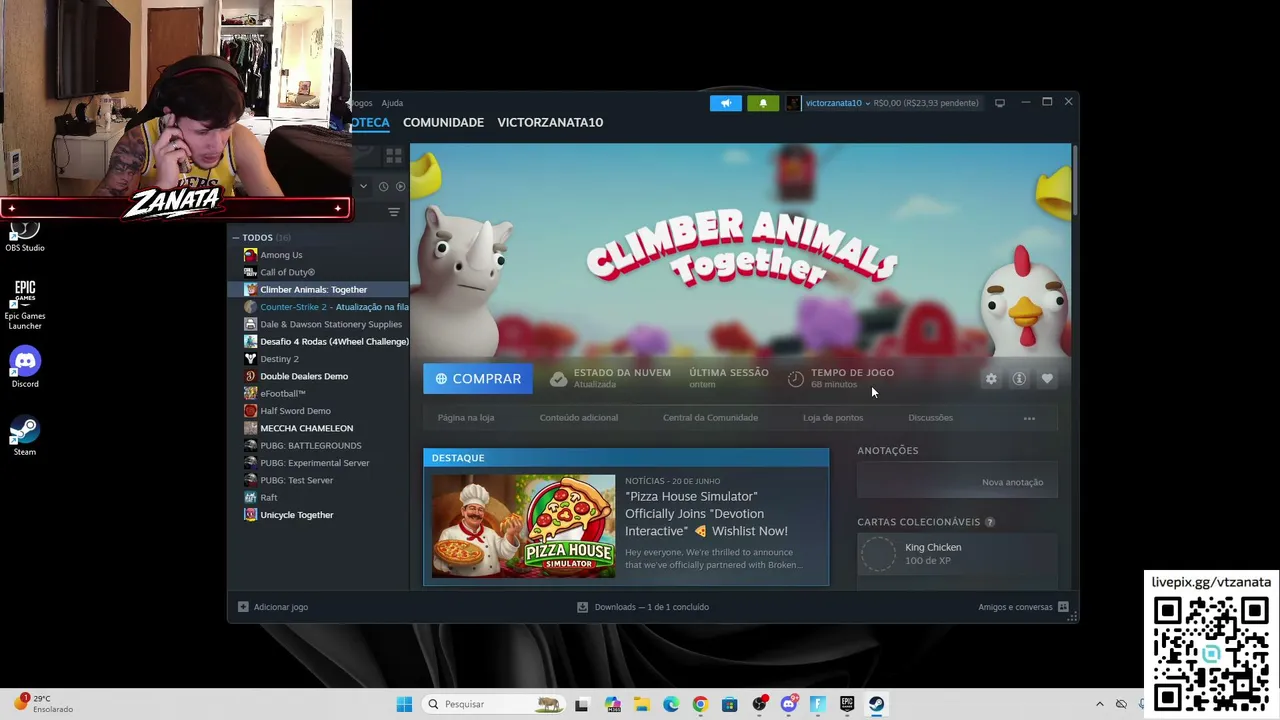The image size is (1280, 720).
Task: Select Half Sword Demo
Action: coord(295,411)
